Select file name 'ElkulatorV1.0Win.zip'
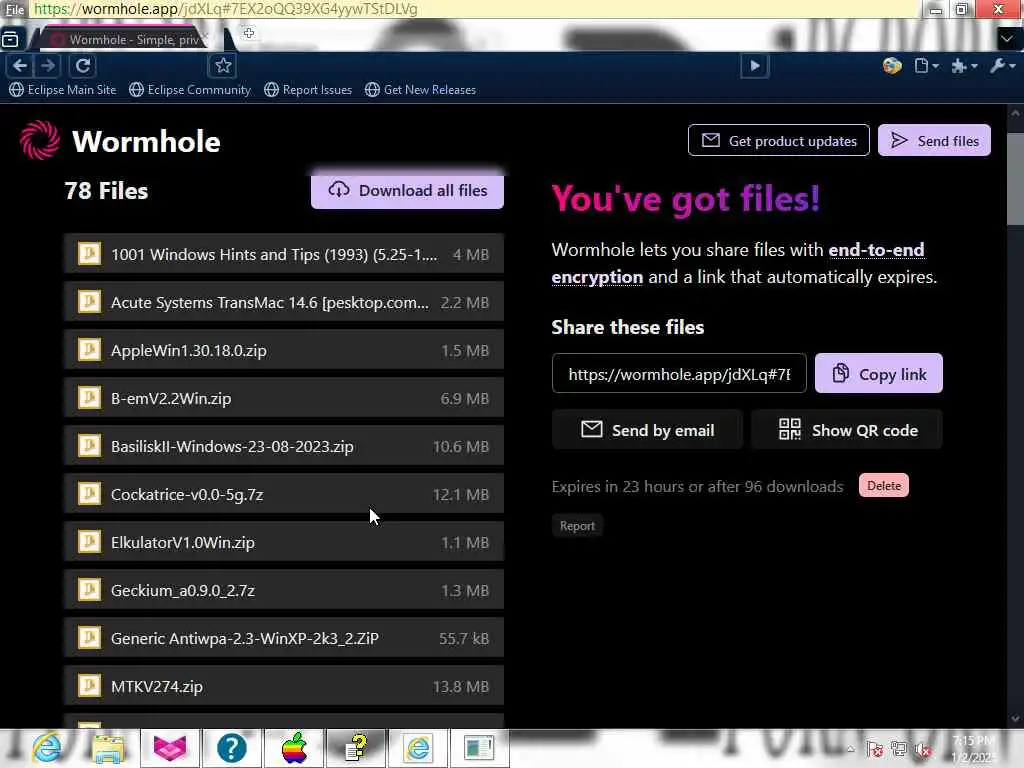Image resolution: width=1024 pixels, height=768 pixels. pos(183,543)
